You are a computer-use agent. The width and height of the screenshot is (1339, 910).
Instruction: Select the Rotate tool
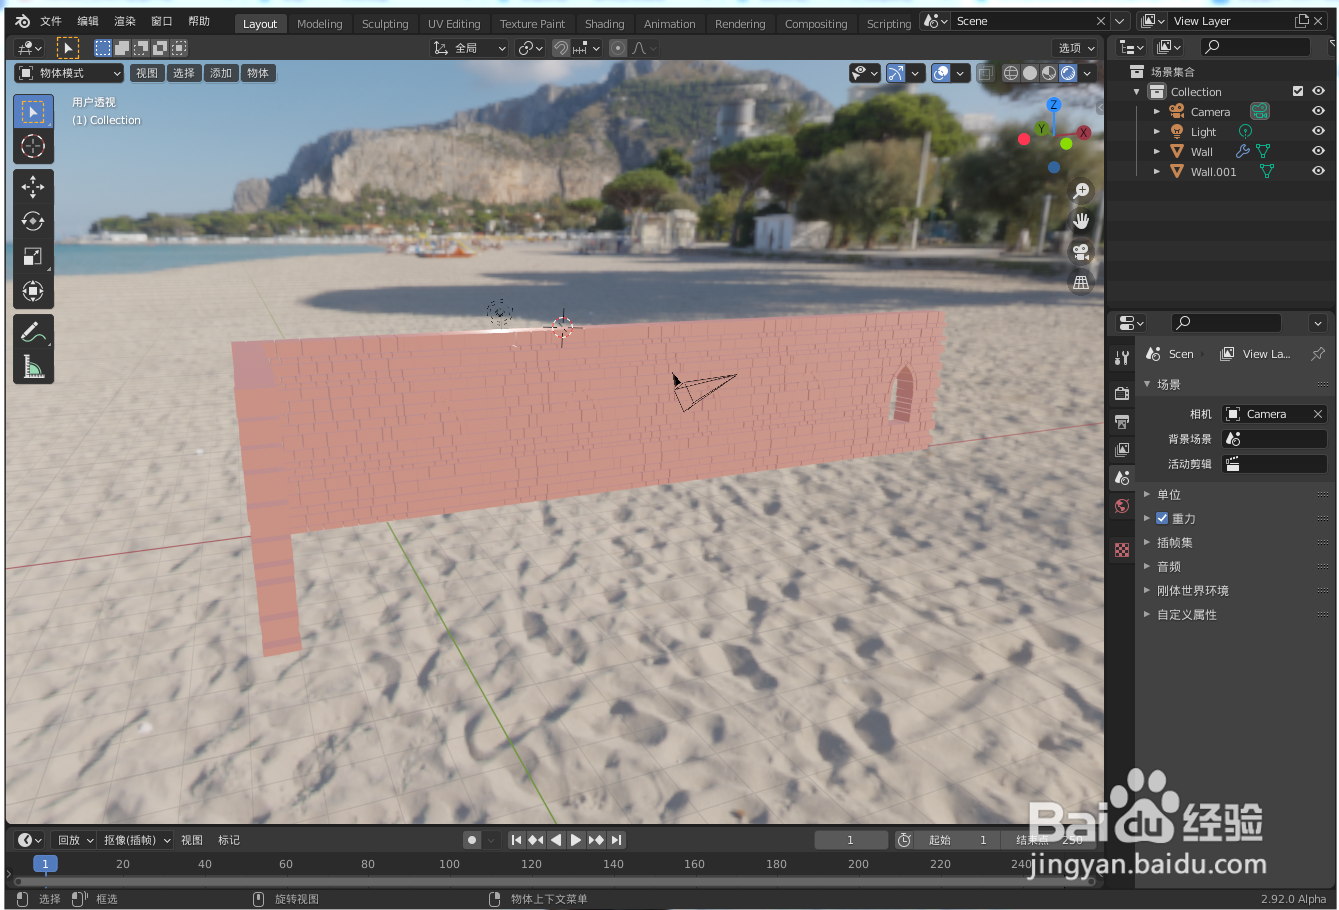pos(33,221)
